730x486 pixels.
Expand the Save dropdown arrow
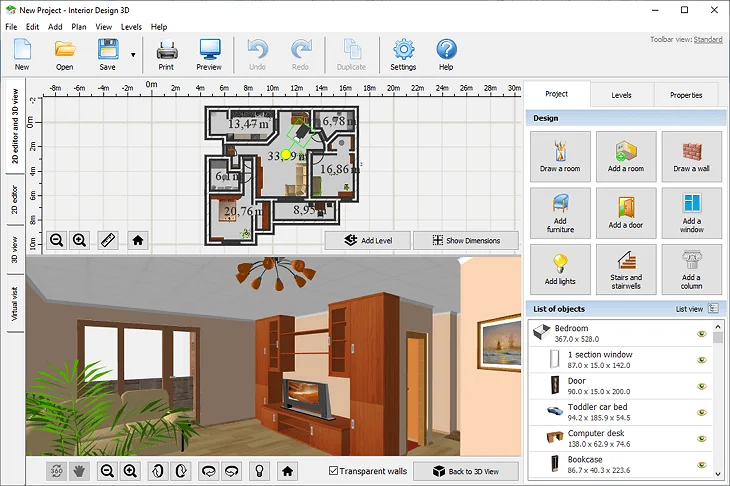click(x=133, y=55)
